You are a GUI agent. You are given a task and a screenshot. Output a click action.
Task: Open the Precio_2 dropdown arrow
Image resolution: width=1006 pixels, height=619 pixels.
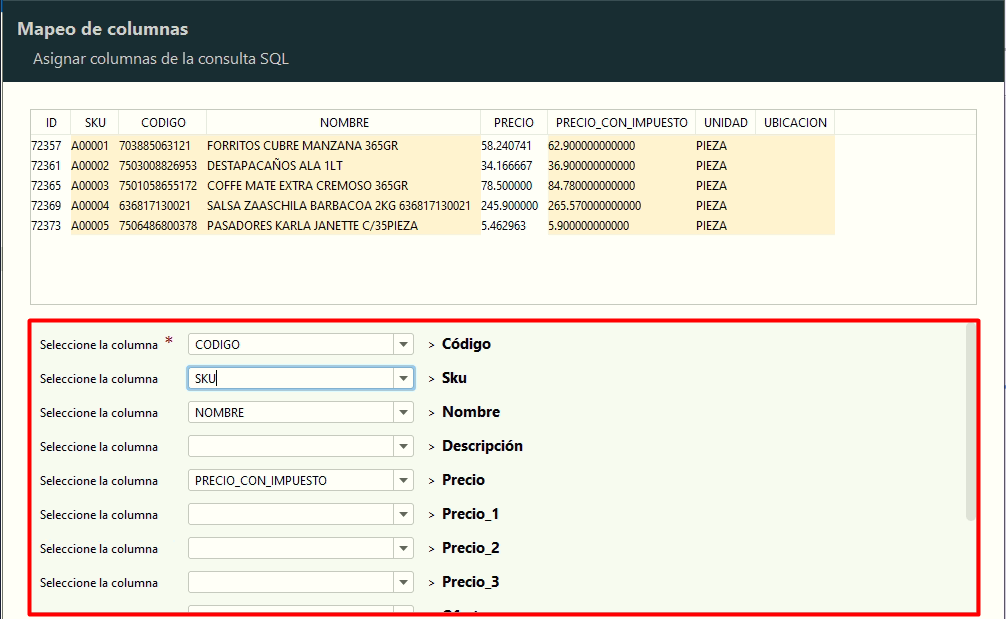click(x=403, y=548)
